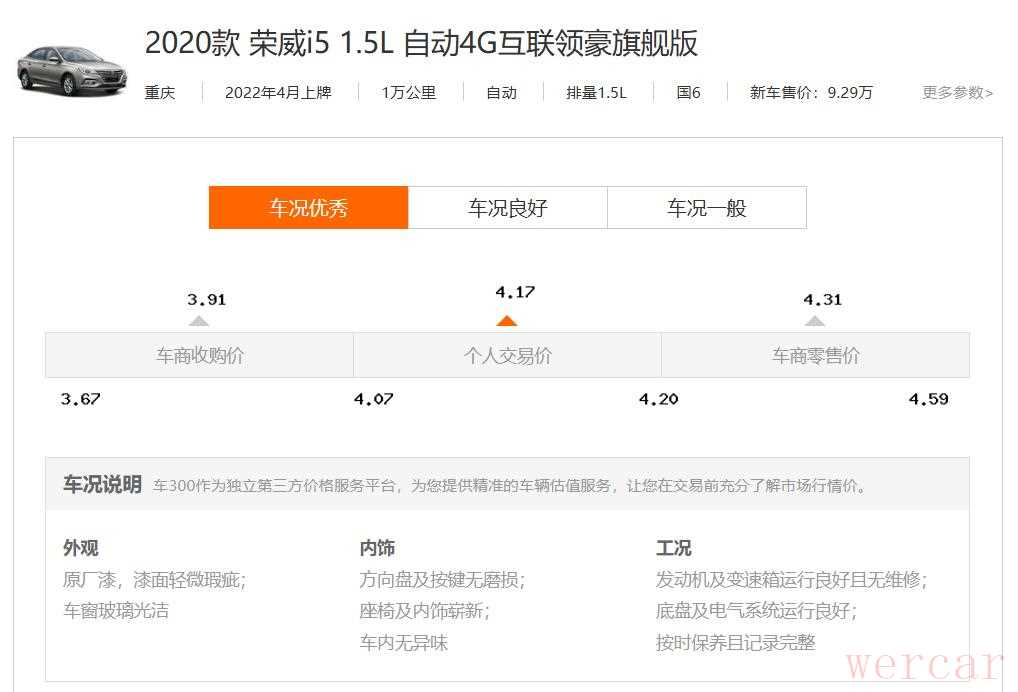Click the upper bound price 4.59
The image size is (1018, 692).
(928, 399)
